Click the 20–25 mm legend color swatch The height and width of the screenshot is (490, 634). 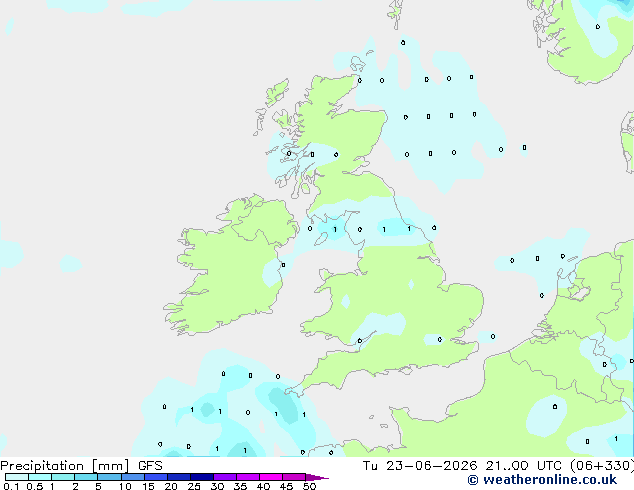[178, 477]
